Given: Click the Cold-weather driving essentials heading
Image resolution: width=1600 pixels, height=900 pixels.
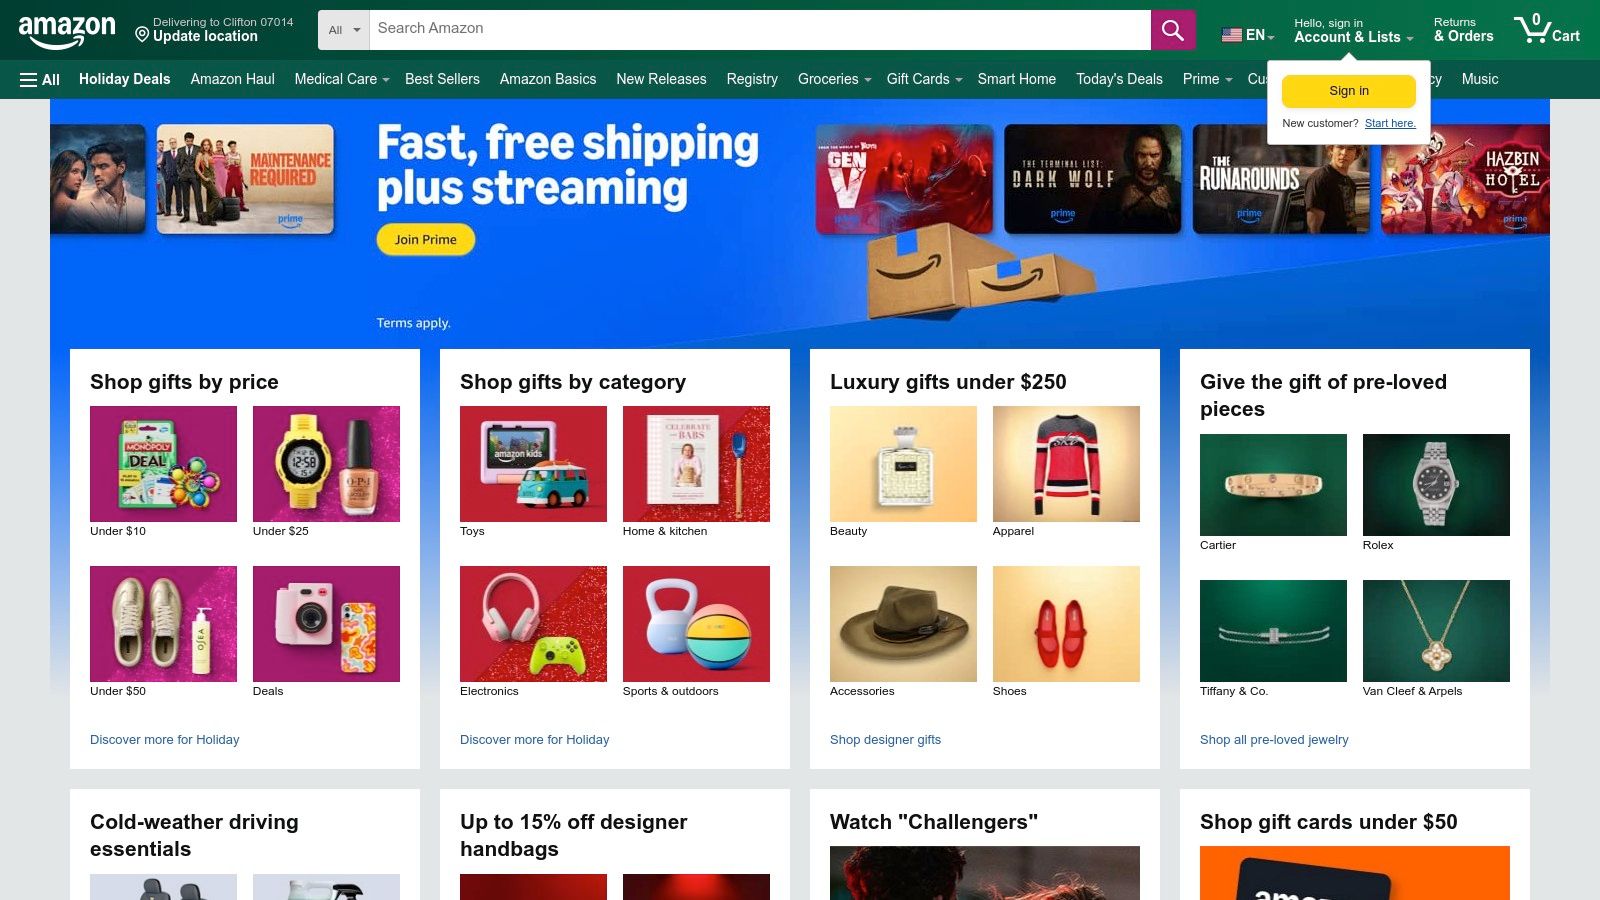Looking at the screenshot, I should point(194,835).
